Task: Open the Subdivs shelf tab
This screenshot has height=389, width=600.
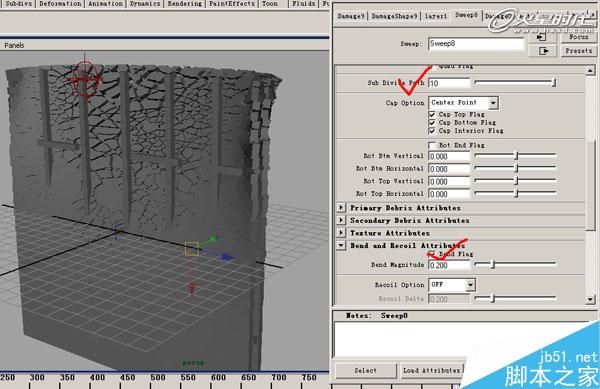Action: 19,3
